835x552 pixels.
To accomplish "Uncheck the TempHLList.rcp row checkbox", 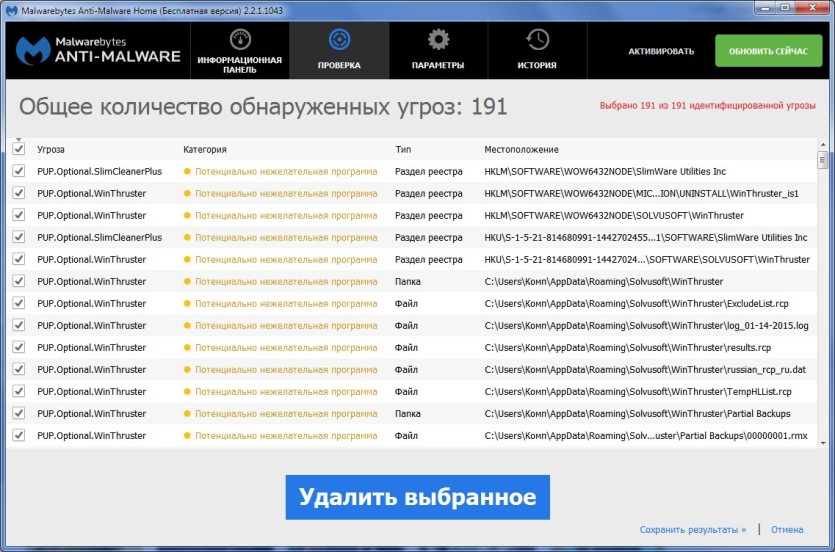I will [19, 391].
